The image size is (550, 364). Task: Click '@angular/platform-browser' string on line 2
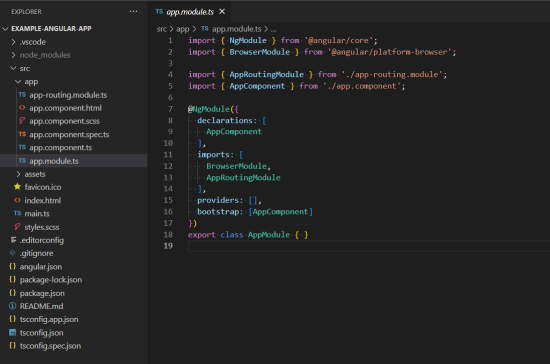[389, 52]
